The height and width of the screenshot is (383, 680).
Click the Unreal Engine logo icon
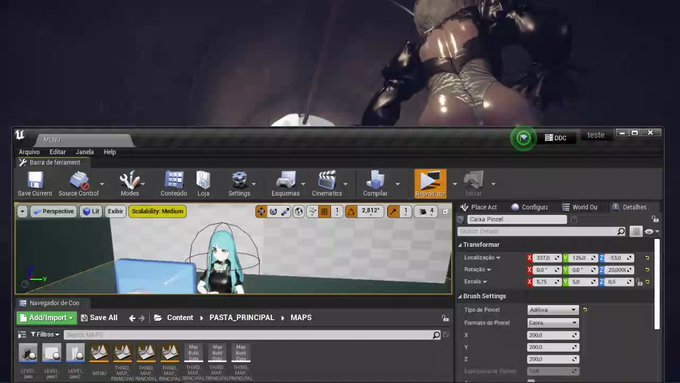[x=20, y=135]
